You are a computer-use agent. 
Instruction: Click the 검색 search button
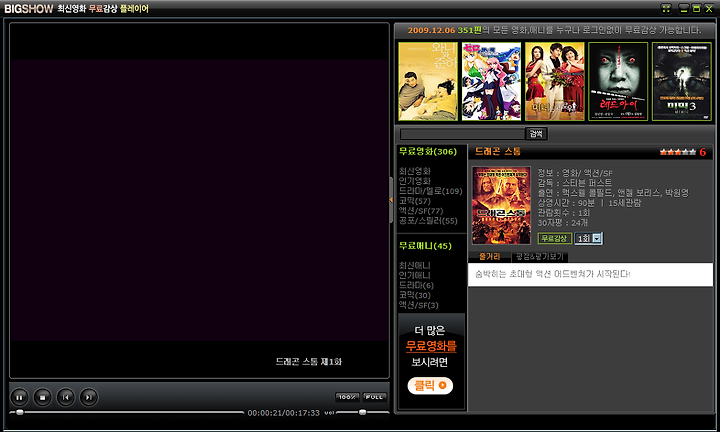536,134
